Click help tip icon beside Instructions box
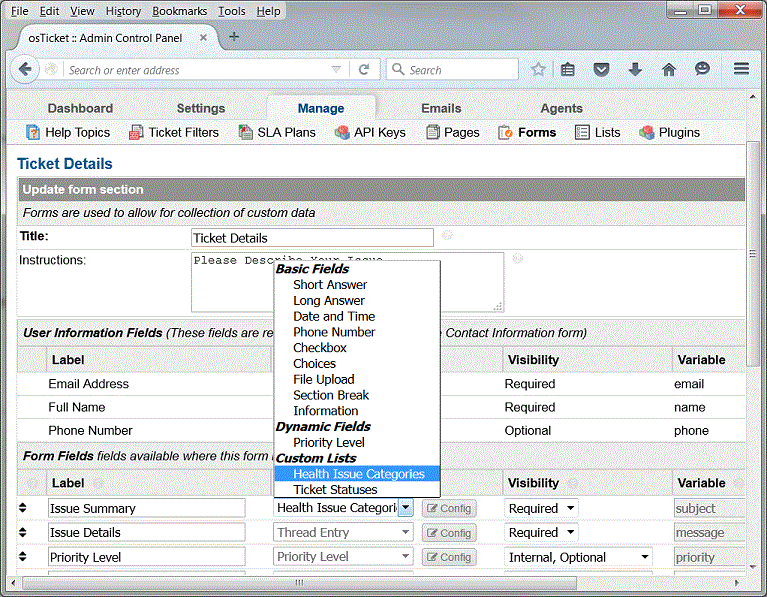 [x=518, y=258]
